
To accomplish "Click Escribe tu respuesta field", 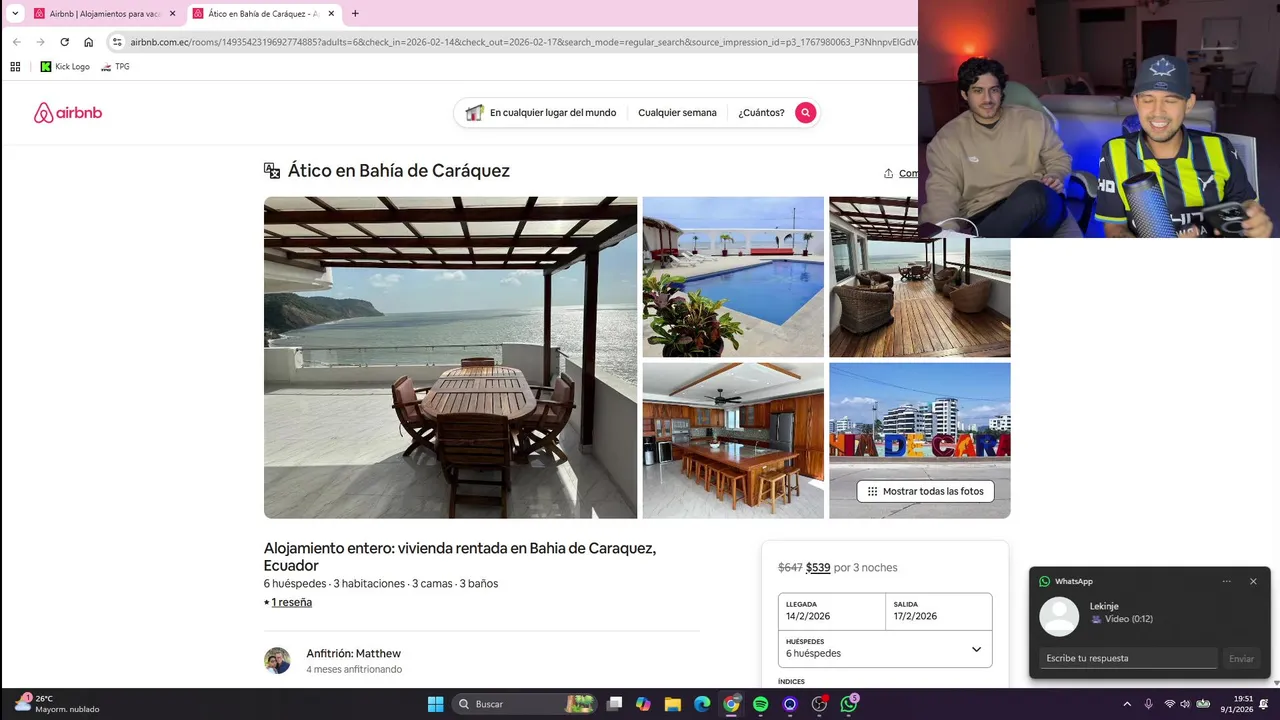I will click(1130, 658).
